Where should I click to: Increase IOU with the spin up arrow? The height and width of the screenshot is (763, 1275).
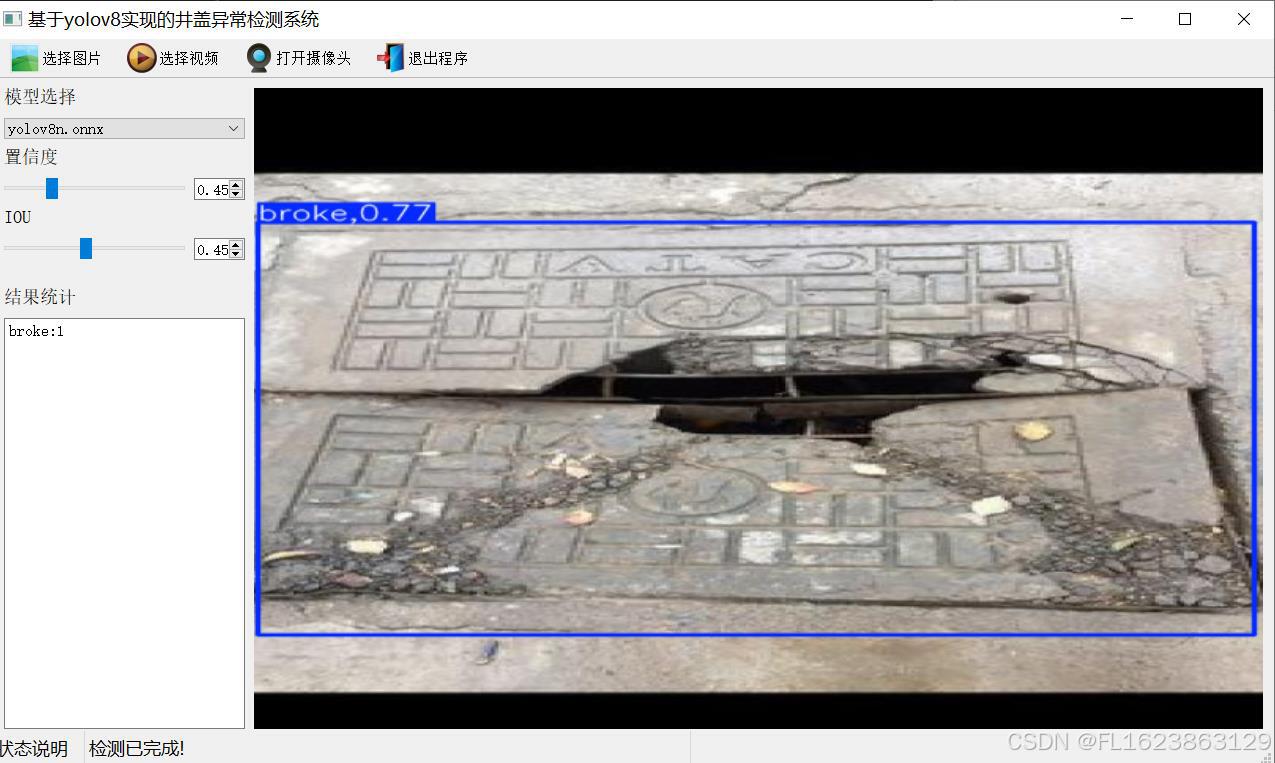click(236, 244)
